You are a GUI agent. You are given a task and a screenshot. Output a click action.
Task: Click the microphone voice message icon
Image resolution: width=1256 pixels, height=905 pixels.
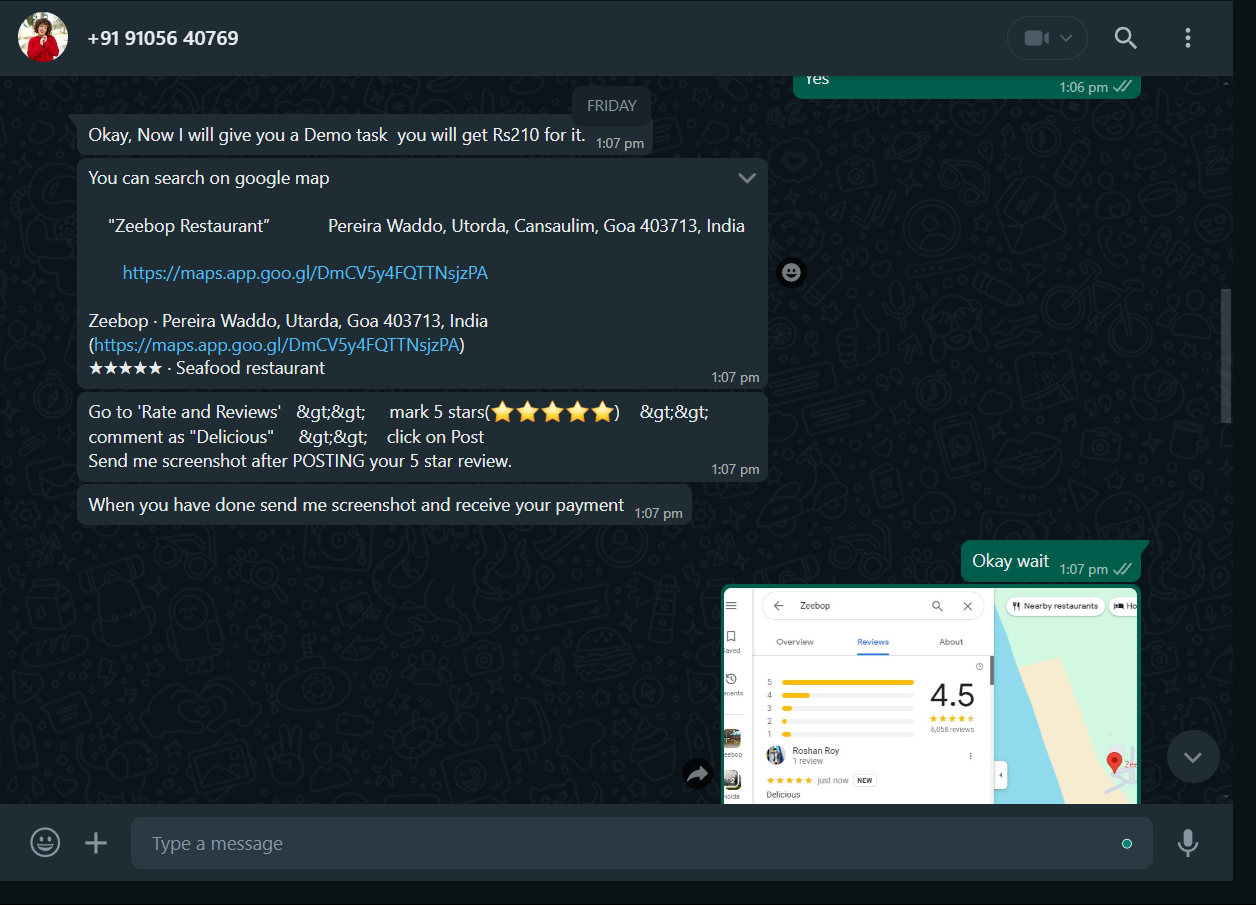point(1188,843)
